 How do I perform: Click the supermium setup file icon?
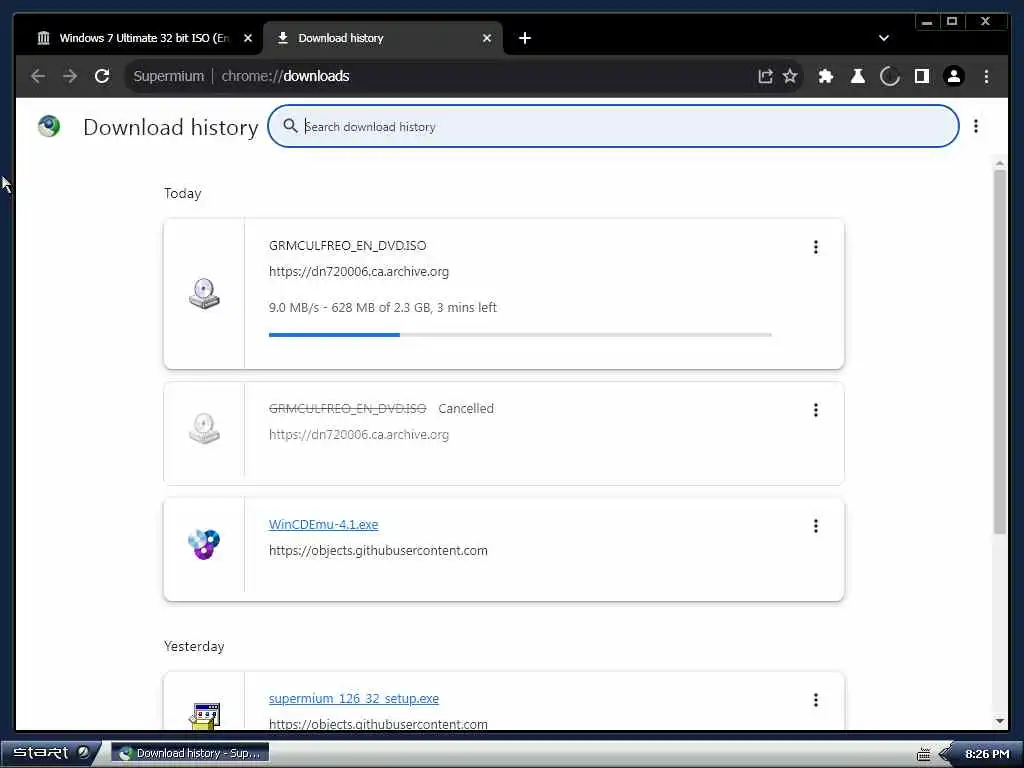[204, 716]
